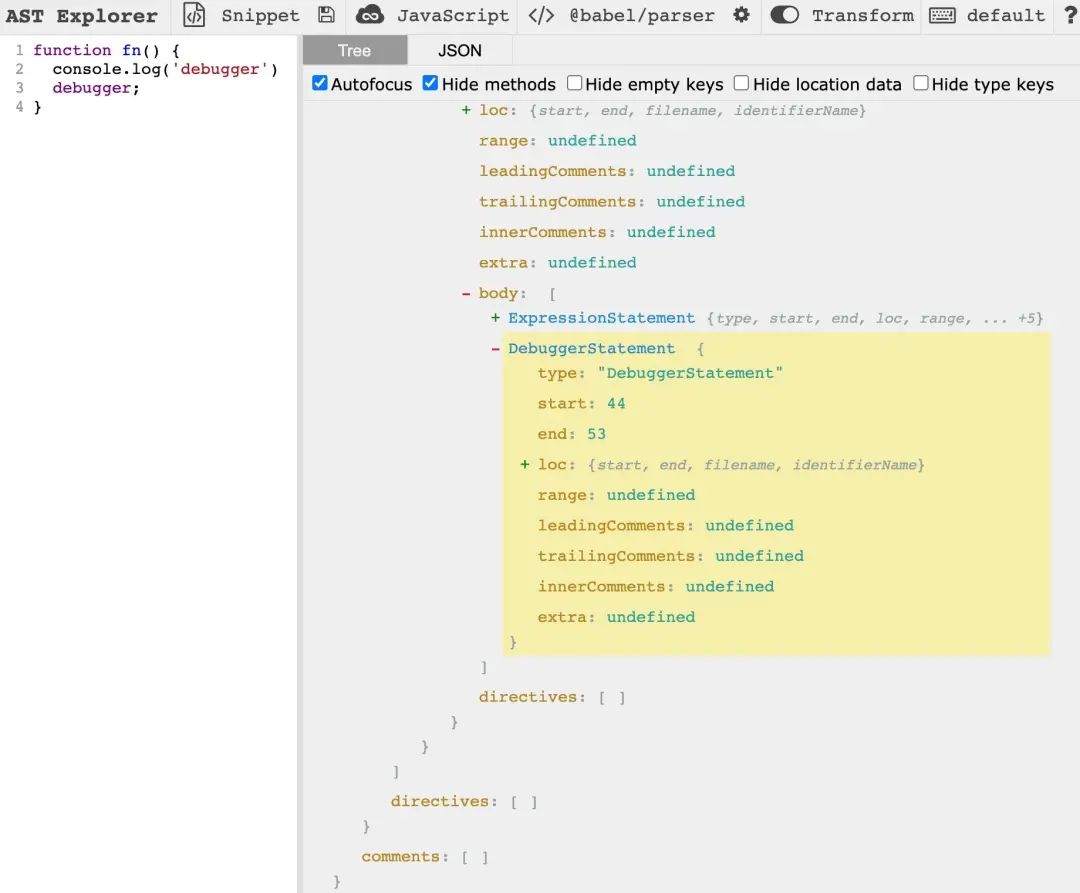The image size is (1080, 893).
Task: Click top innerComments: undefined row
Action: click(x=597, y=232)
